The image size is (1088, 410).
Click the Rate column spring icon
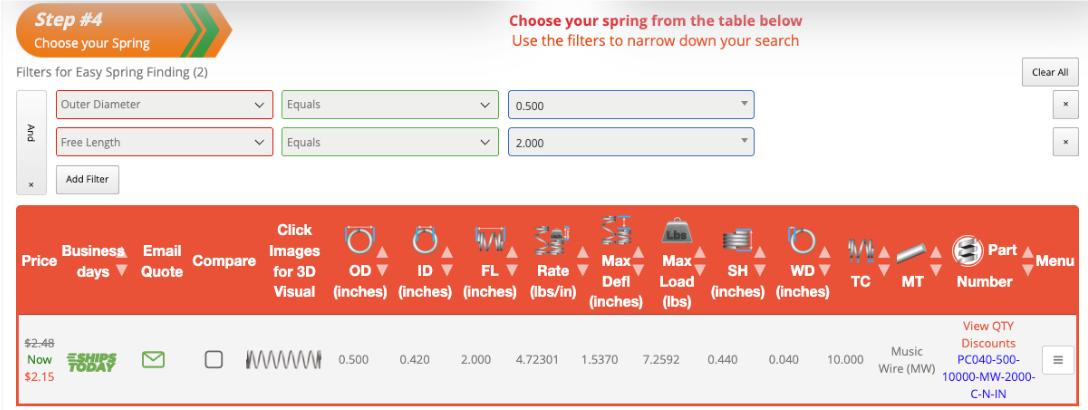552,240
